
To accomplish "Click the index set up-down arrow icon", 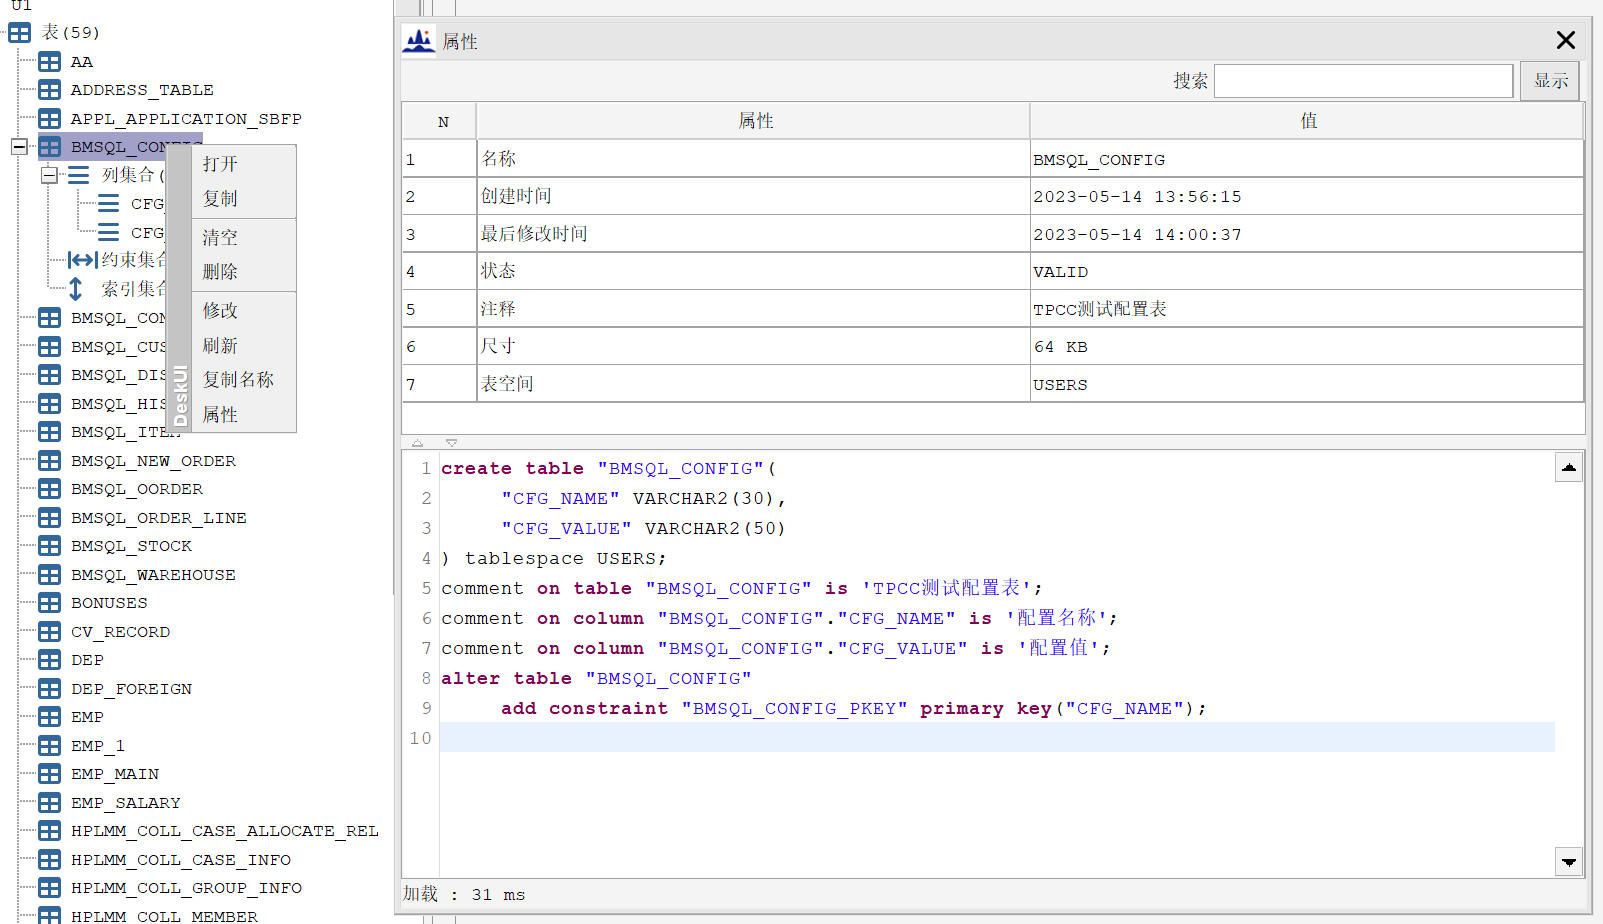I will pyautogui.click(x=75, y=289).
